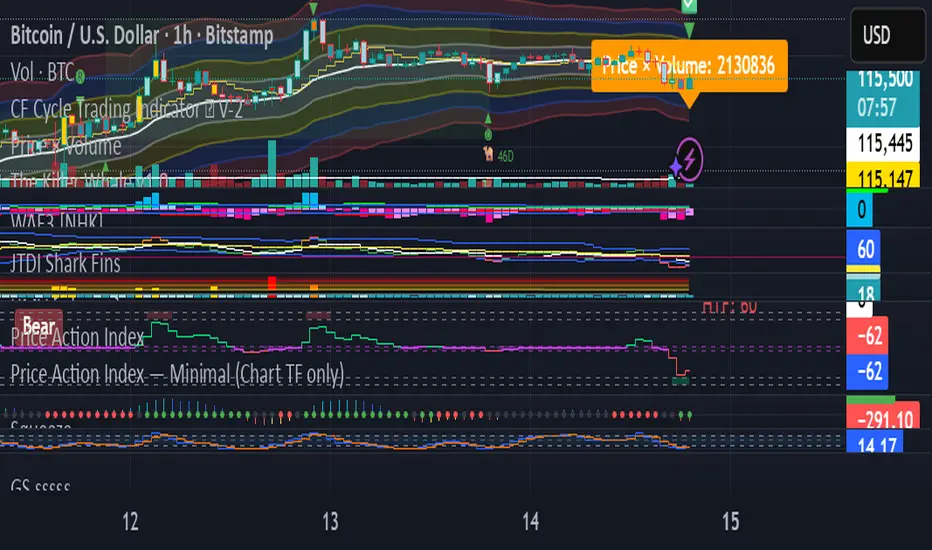Click the camel icon beside 46D
Screen dimensions: 932x550
(x=489, y=155)
